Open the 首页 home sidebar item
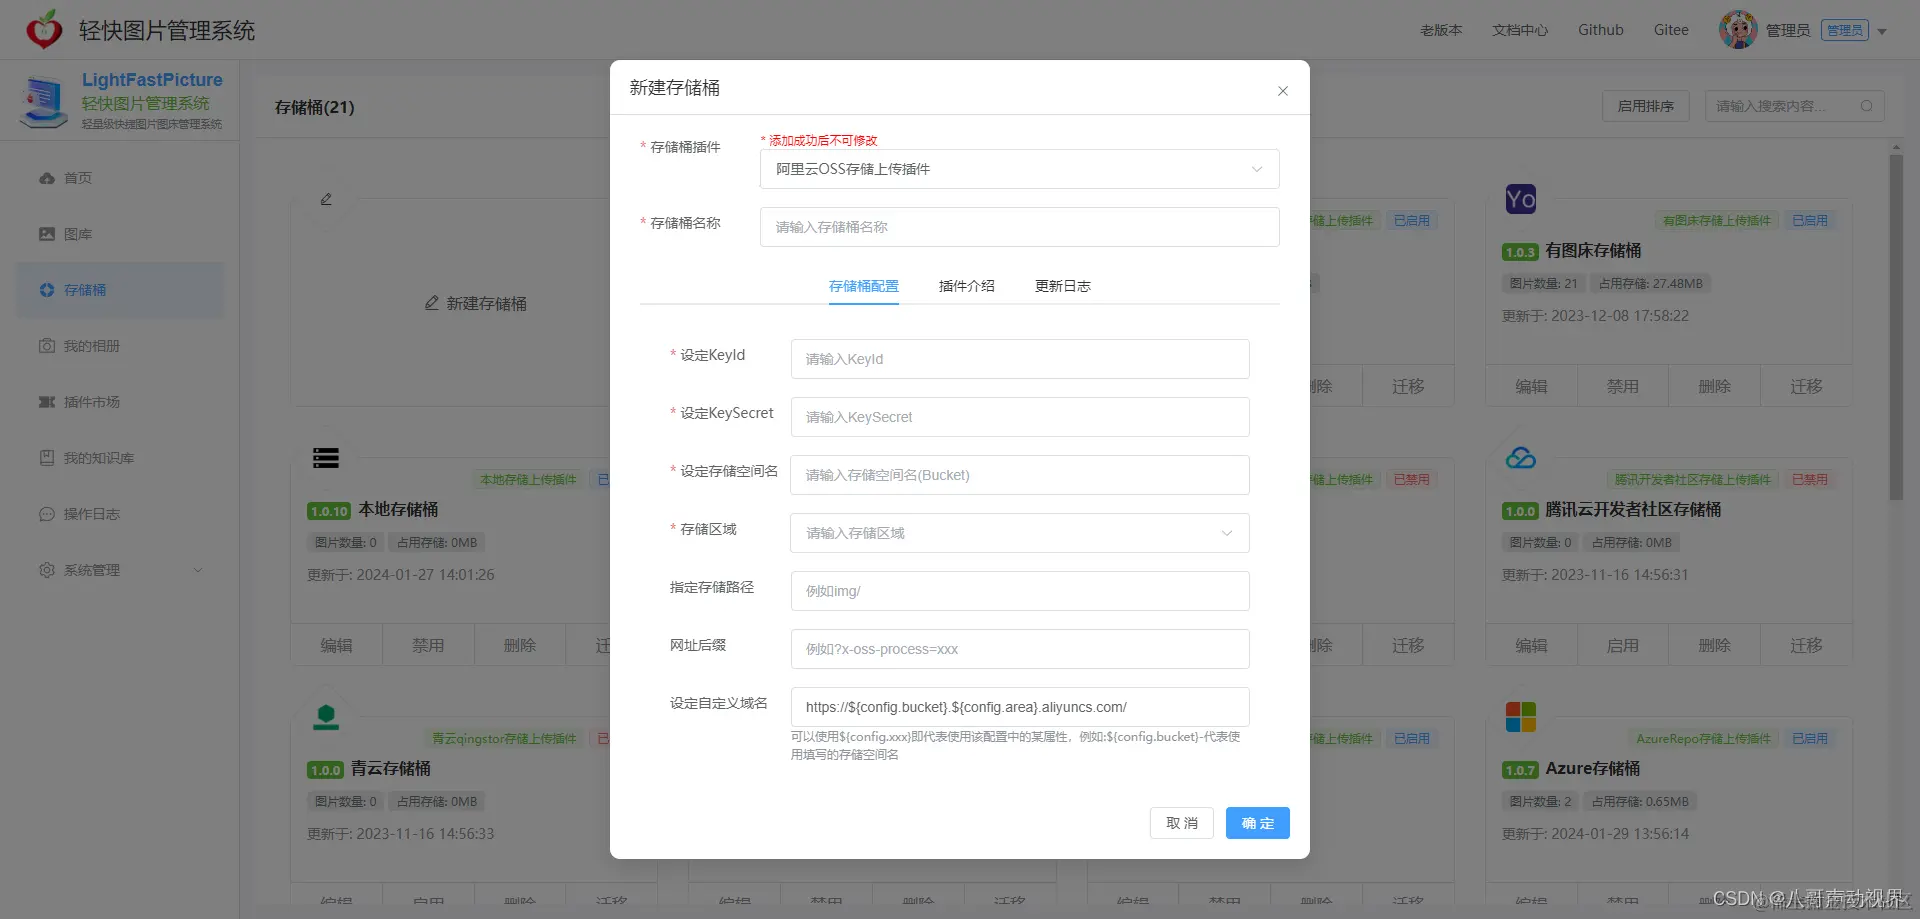 click(x=120, y=178)
